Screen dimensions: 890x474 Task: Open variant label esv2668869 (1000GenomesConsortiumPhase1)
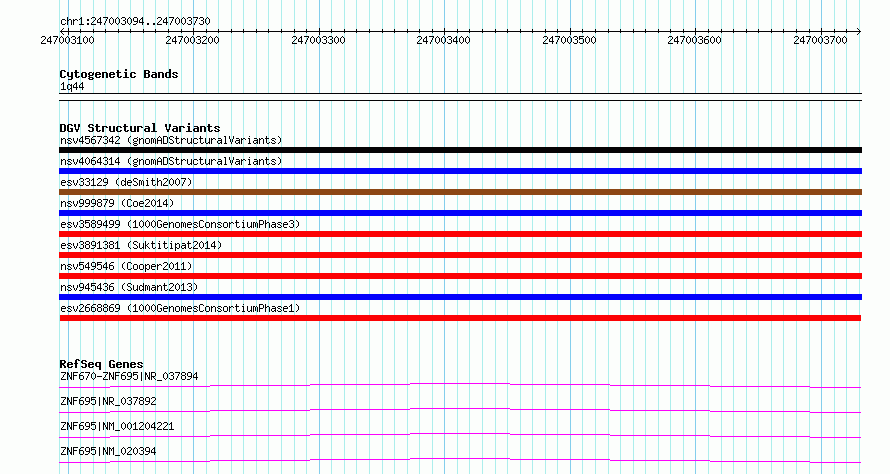point(180,308)
